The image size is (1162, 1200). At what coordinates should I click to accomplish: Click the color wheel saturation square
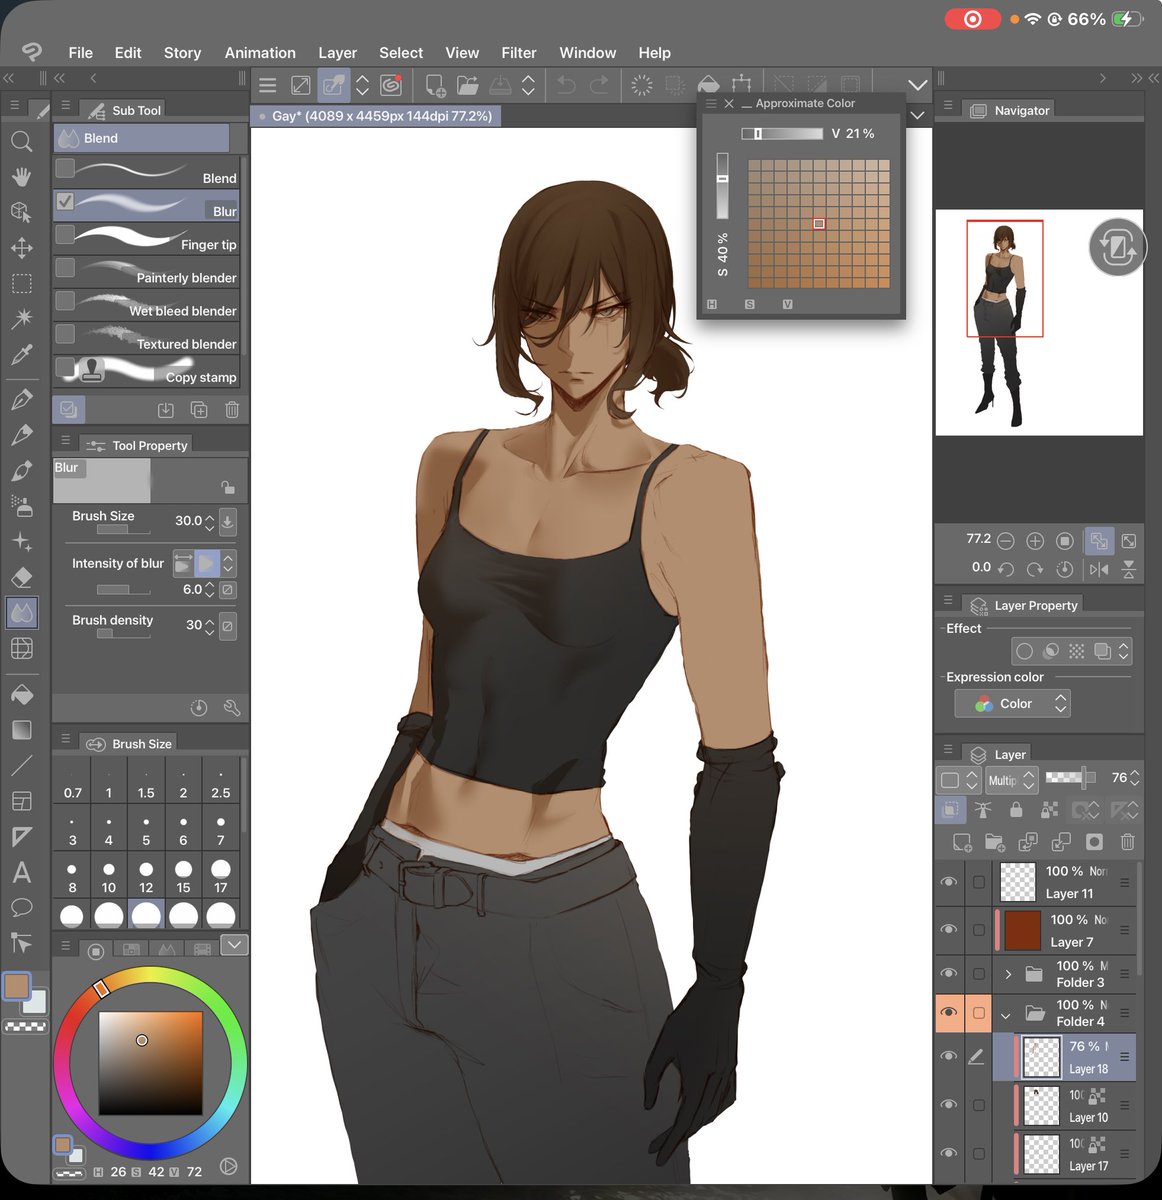point(150,1062)
